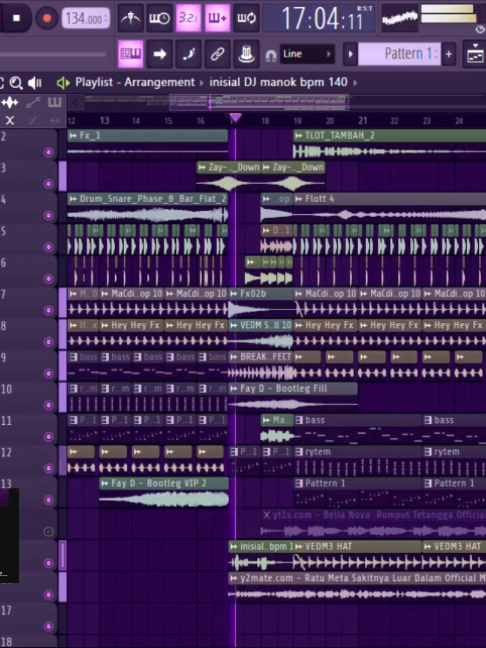Click the back arrow beside overview
The width and height of the screenshot is (486, 648).
pyautogui.click(x=75, y=102)
